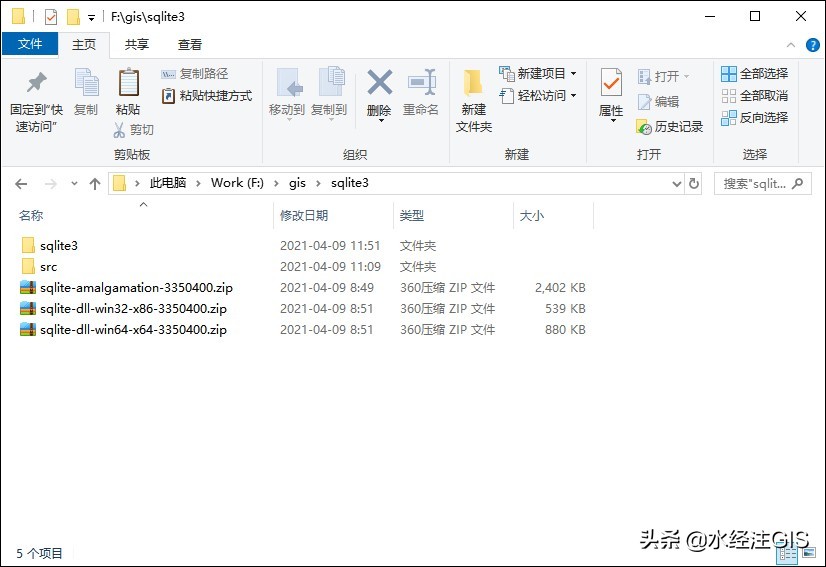Image resolution: width=826 pixels, height=567 pixels.
Task: Open the Delete (删除) dropdown arrow
Action: click(x=381, y=121)
